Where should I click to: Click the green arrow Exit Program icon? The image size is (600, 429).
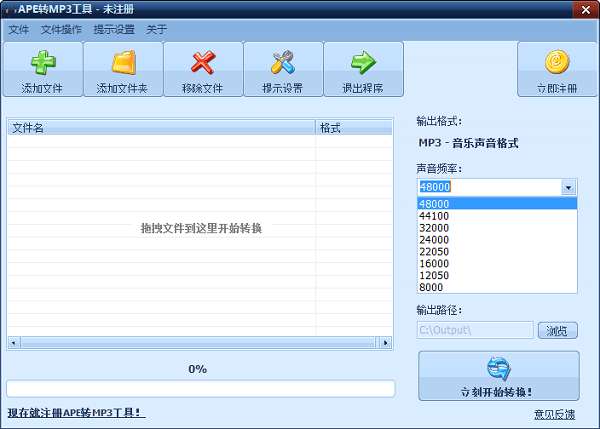click(364, 62)
